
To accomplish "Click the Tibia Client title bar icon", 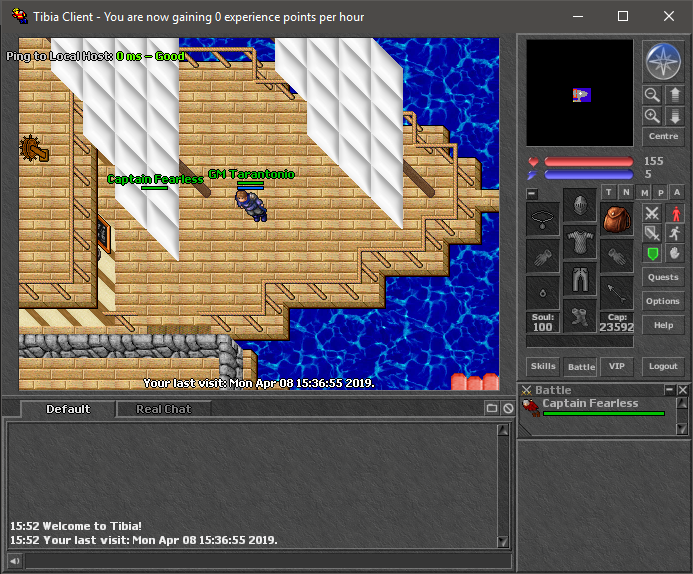I will tap(19, 16).
